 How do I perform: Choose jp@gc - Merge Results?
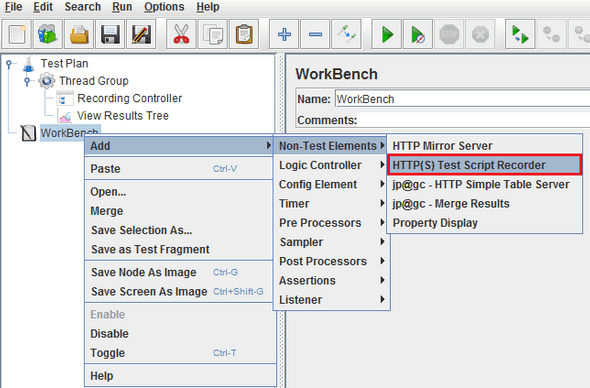click(x=485, y=203)
